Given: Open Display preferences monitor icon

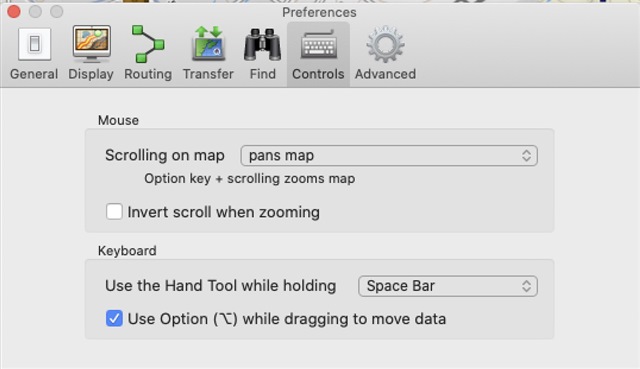Looking at the screenshot, I should tap(91, 44).
